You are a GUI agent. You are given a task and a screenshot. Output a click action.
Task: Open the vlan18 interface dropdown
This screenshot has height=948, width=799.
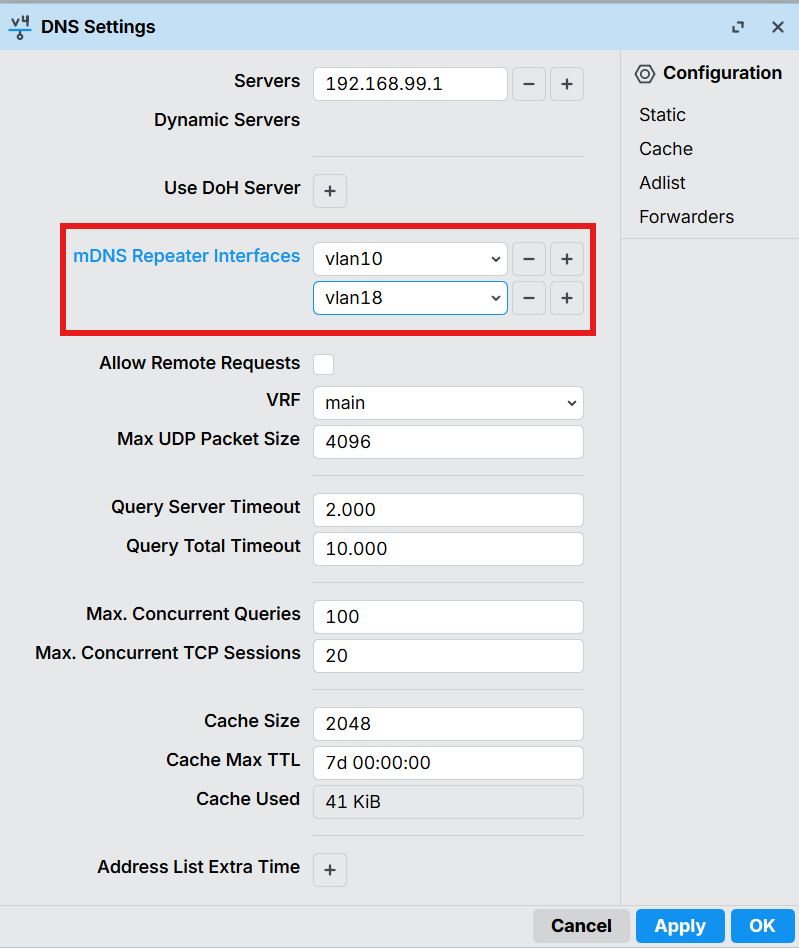click(410, 298)
